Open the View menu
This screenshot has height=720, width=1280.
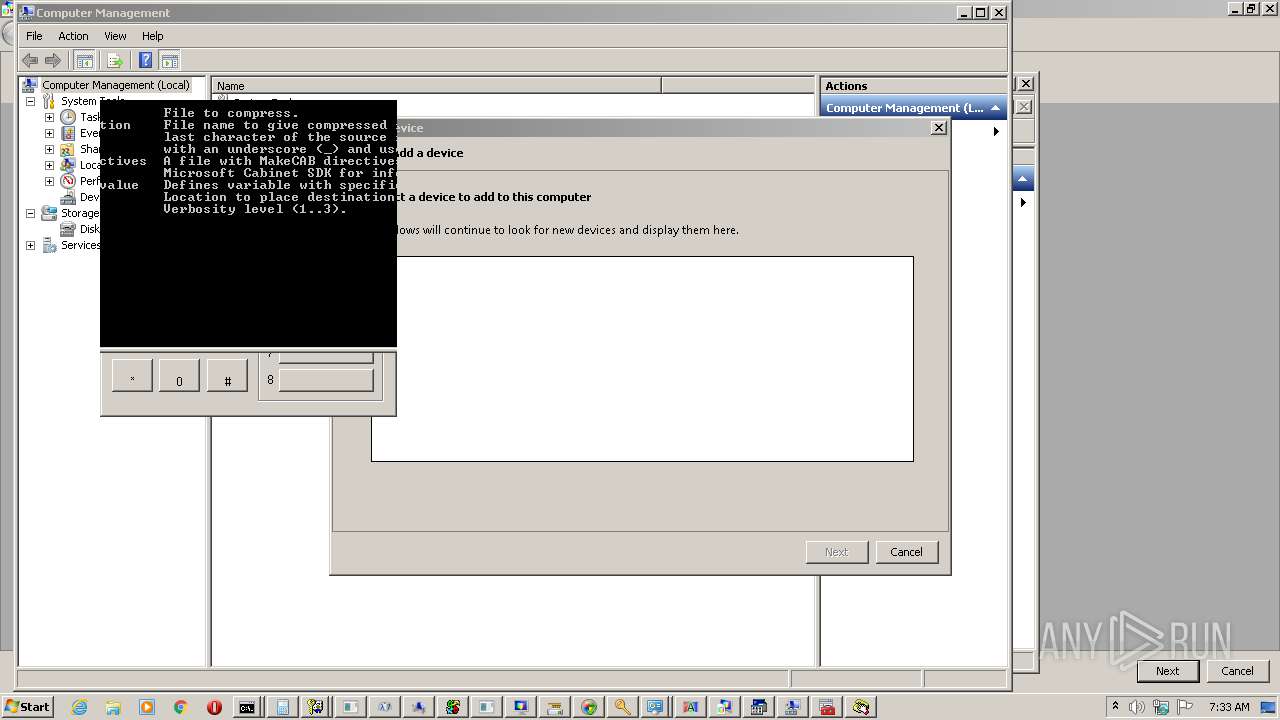(x=115, y=36)
